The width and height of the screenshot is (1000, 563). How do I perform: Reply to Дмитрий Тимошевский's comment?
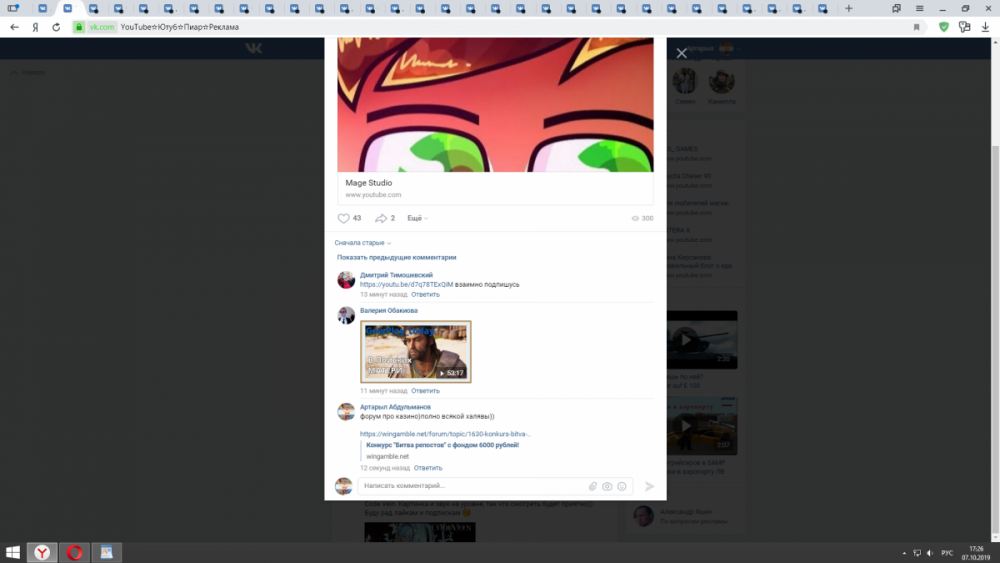click(x=425, y=295)
